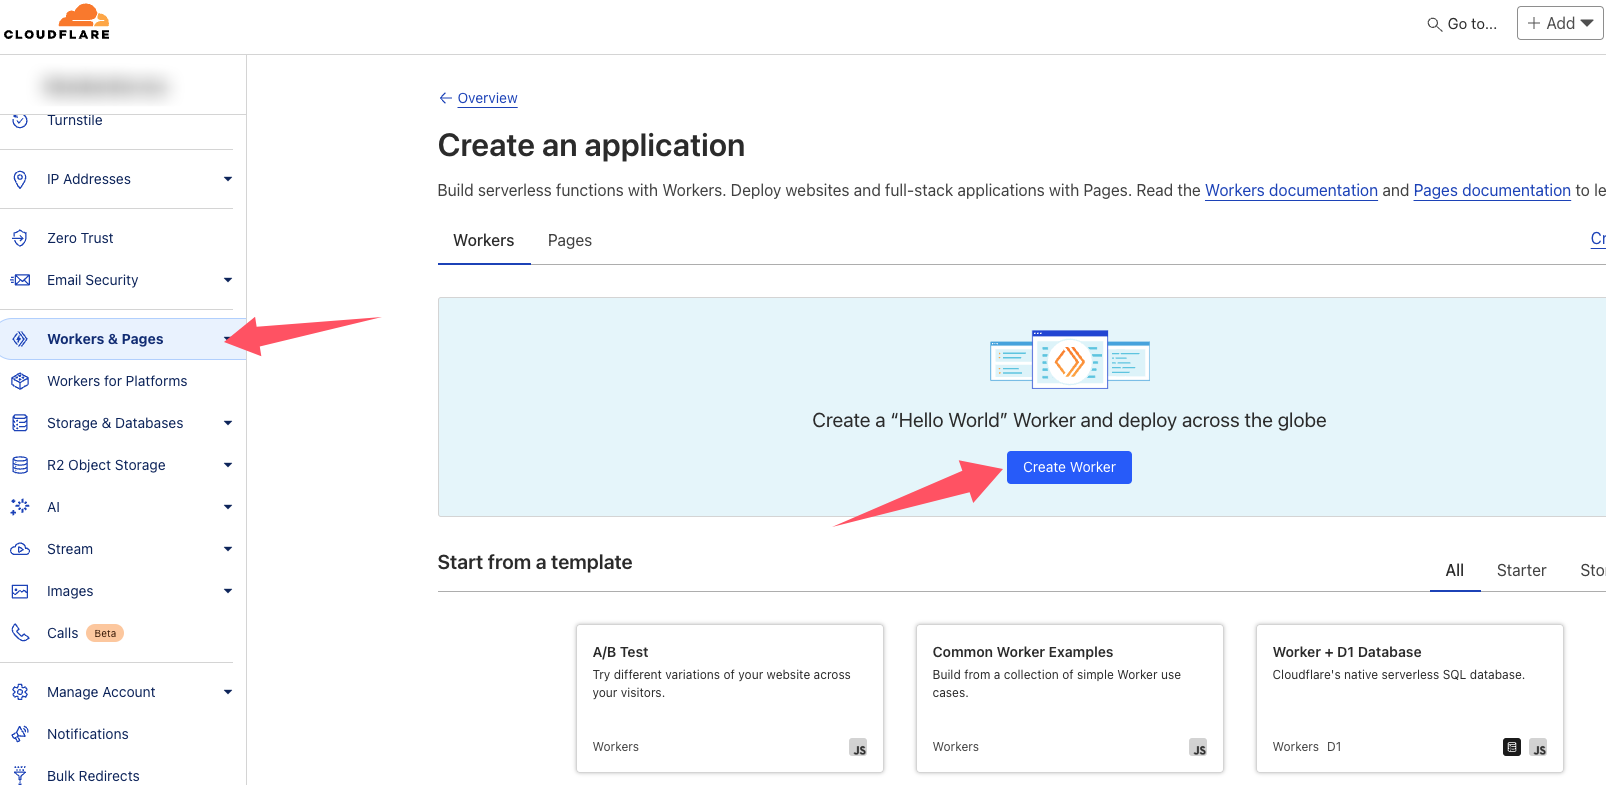
Task: Click the Notifications megaphone icon
Action: [x=20, y=734]
